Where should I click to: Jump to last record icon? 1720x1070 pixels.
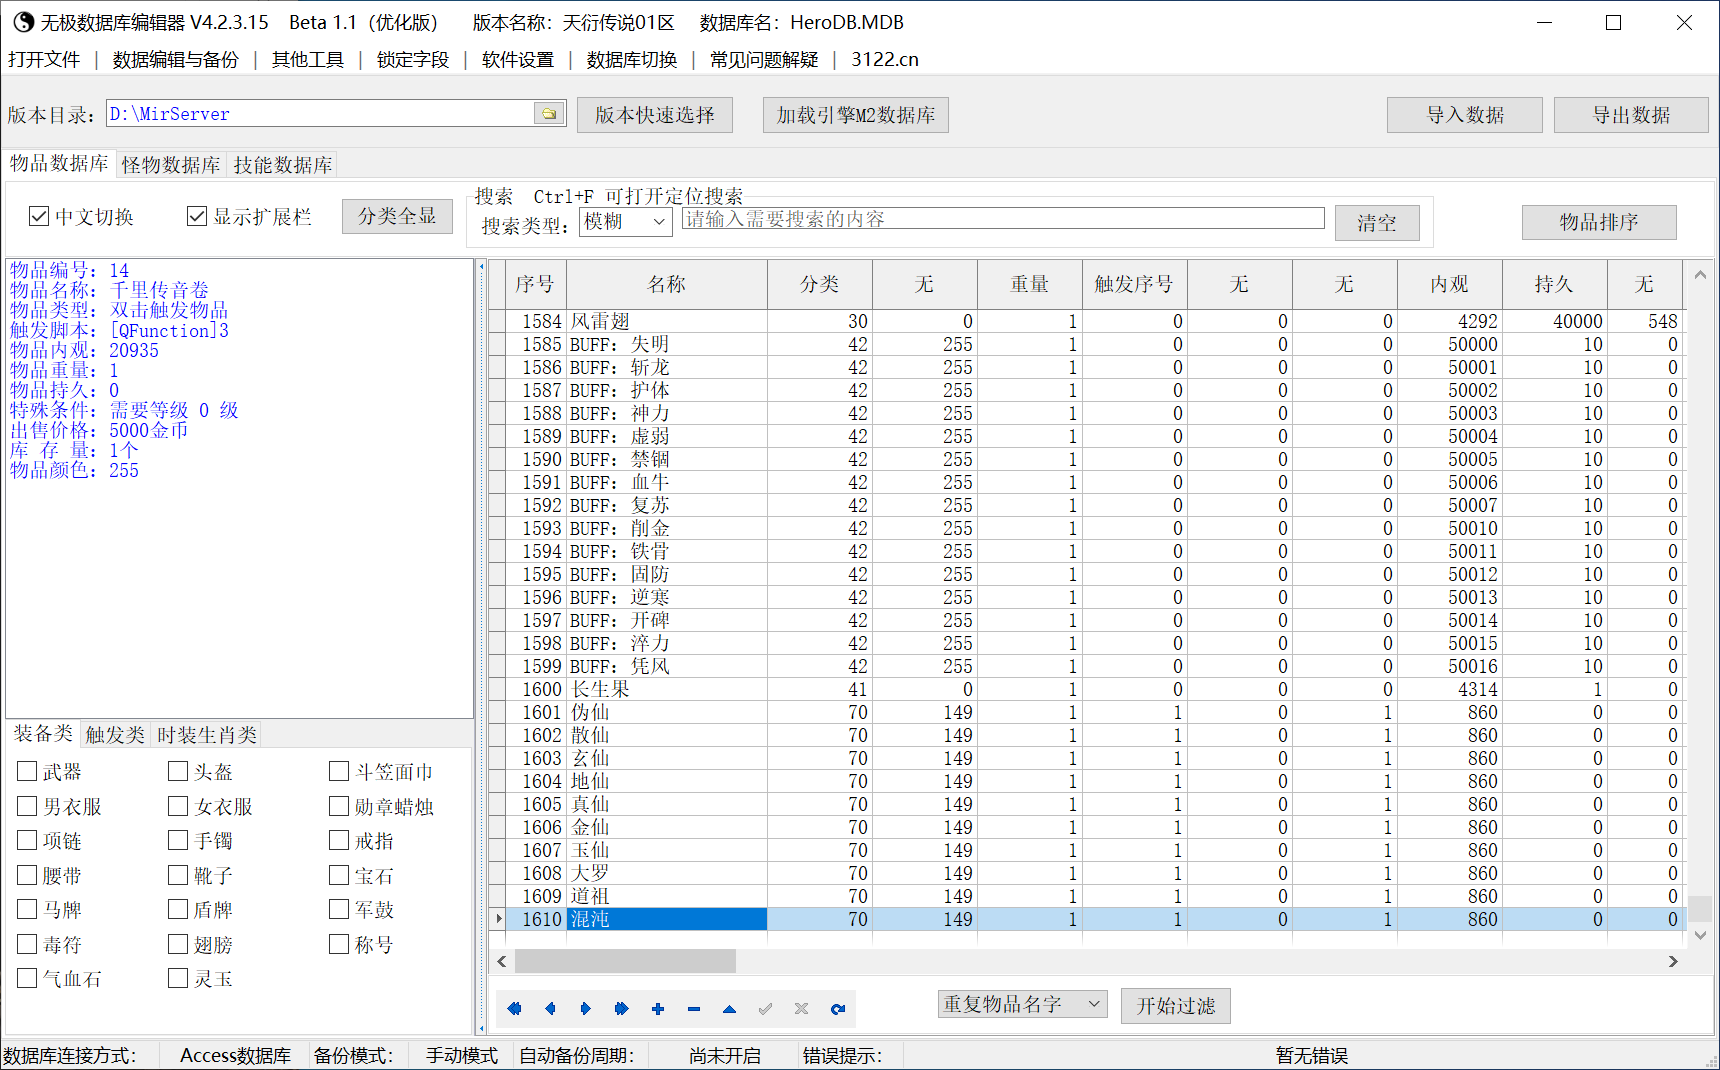(x=621, y=1009)
